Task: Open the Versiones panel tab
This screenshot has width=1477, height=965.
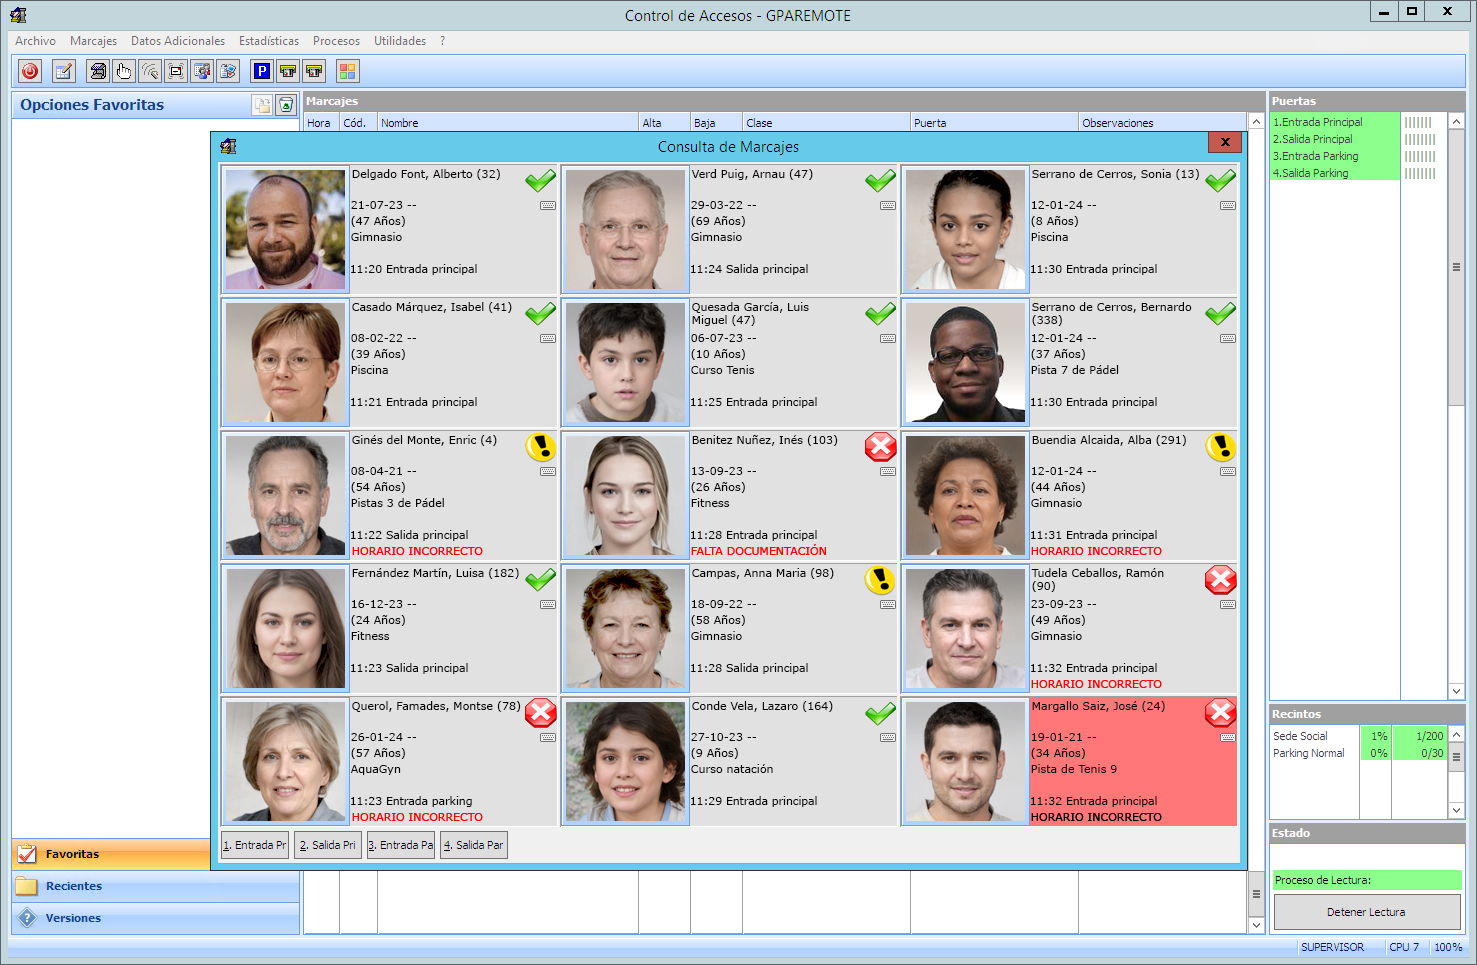Action: pos(73,918)
